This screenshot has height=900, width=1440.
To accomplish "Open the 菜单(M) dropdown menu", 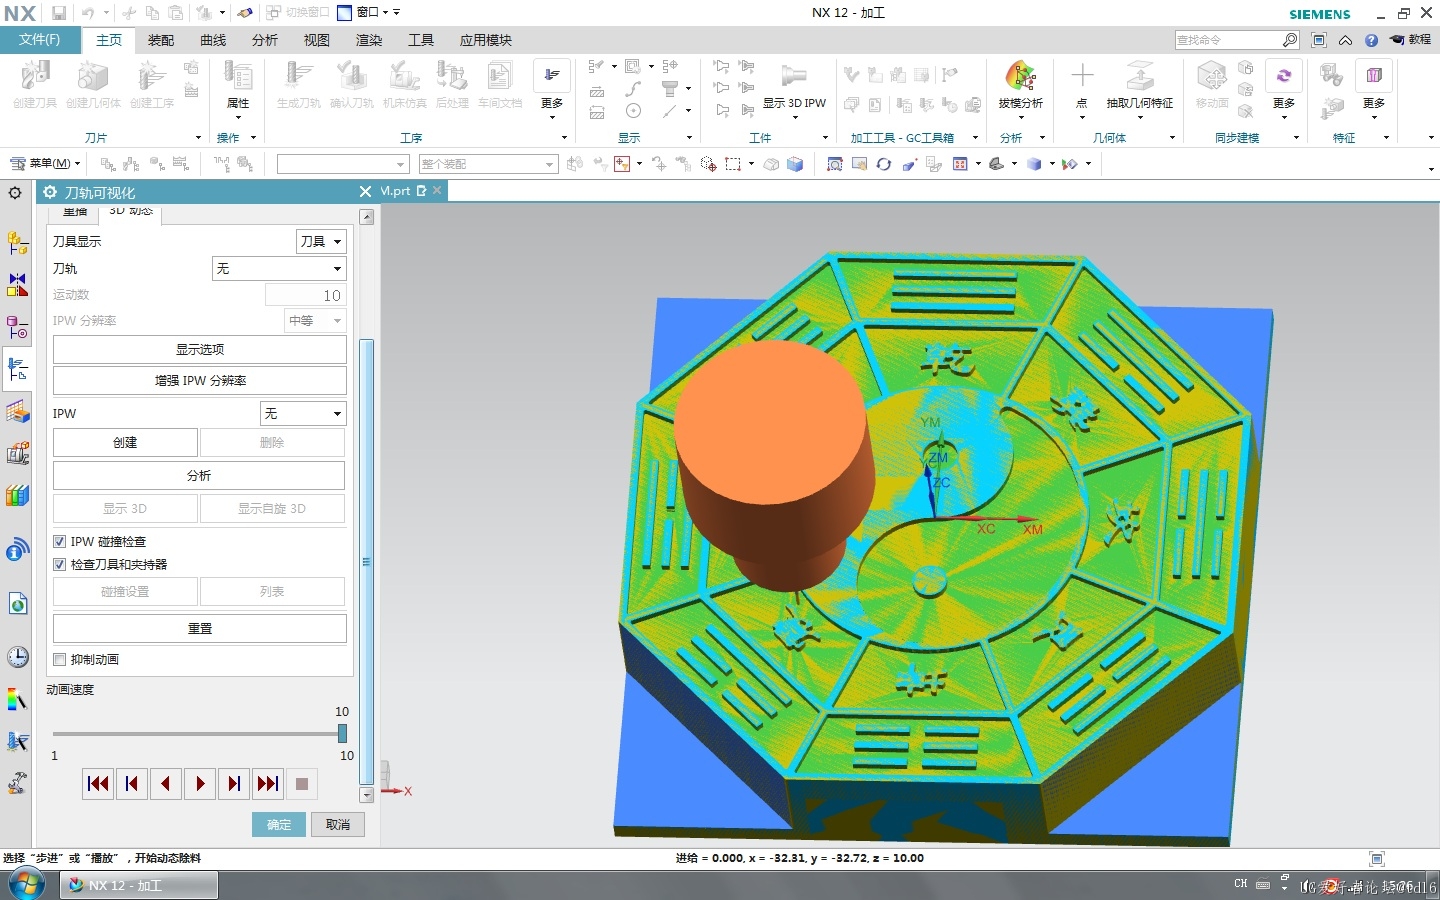I will pos(45,163).
